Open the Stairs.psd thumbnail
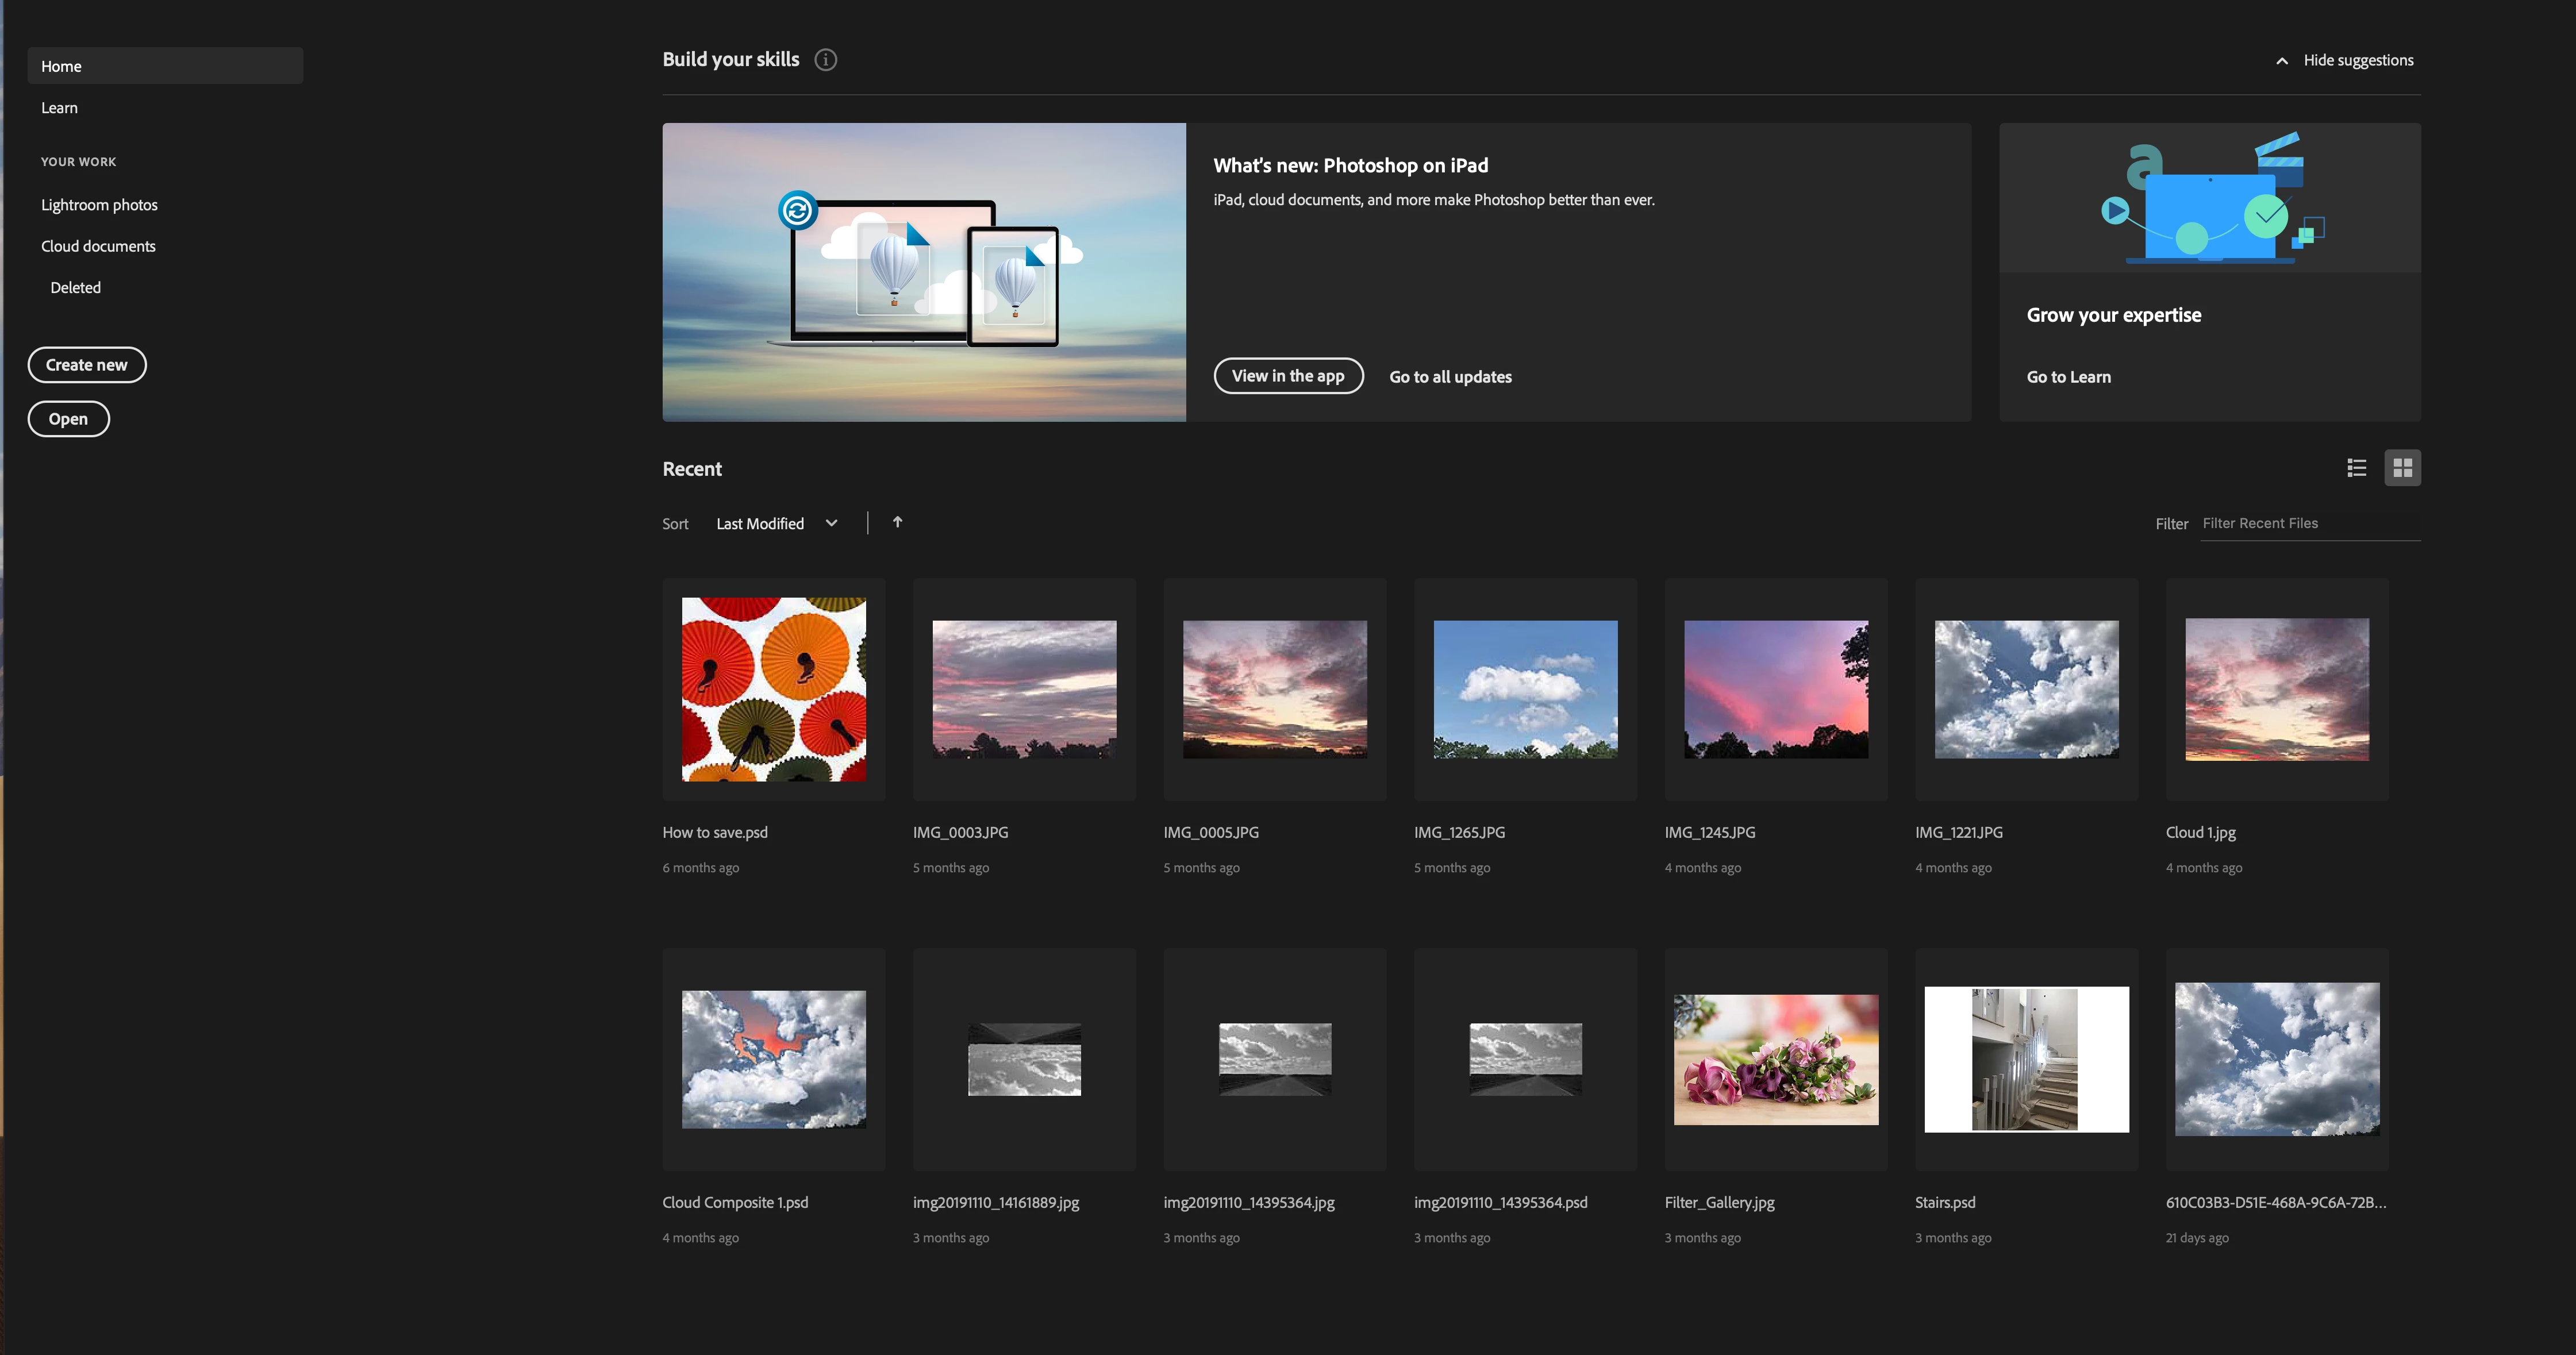 2026,1059
